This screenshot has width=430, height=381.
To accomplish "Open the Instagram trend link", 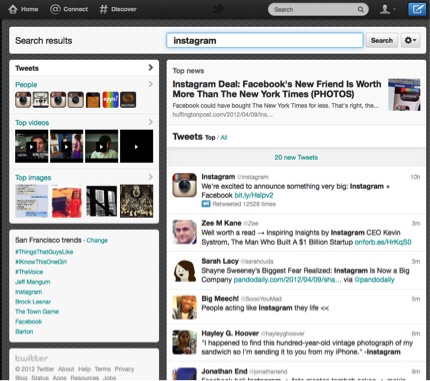I will (29, 292).
